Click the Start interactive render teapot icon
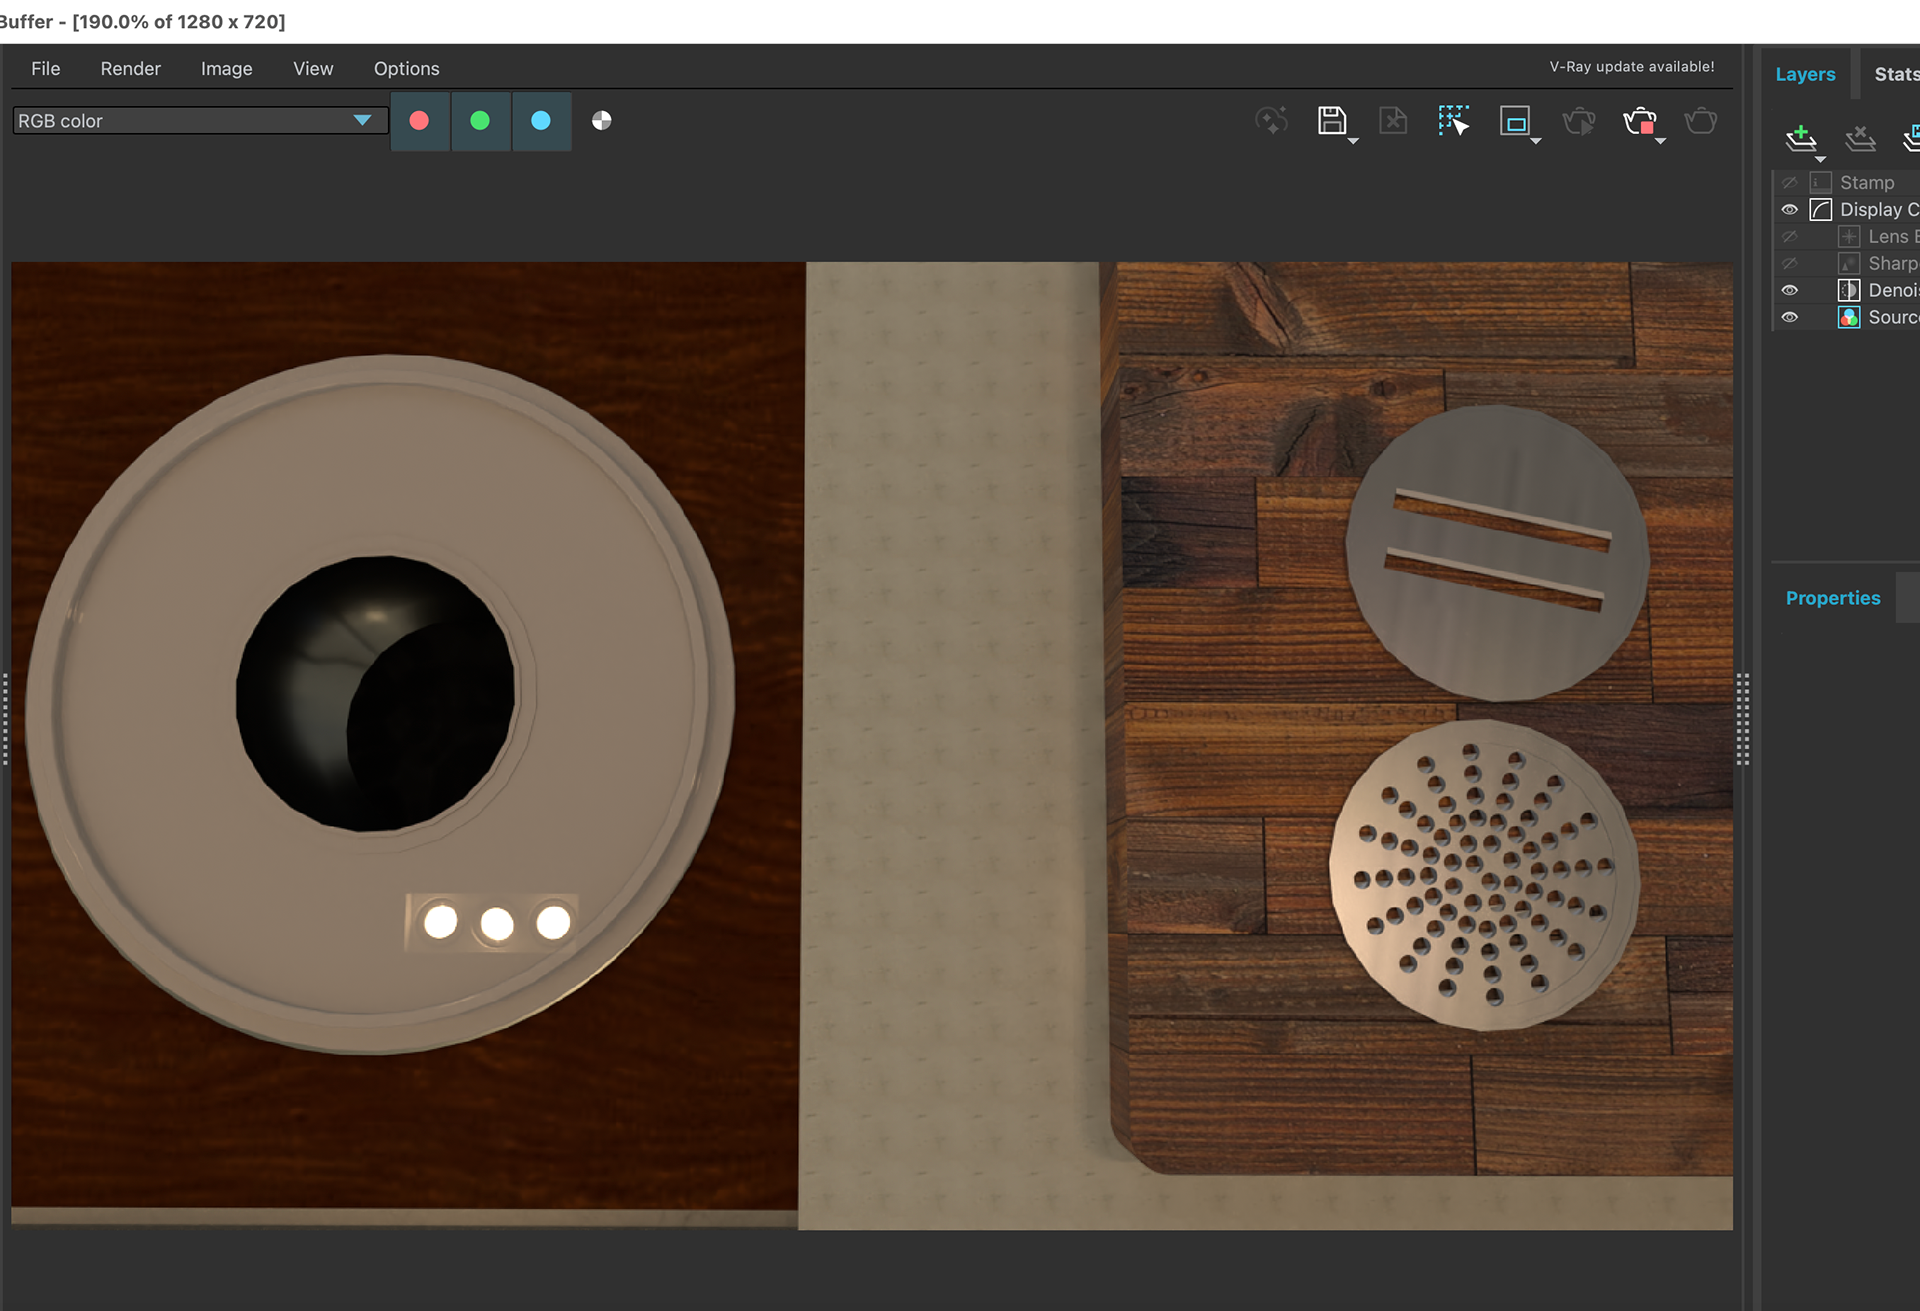The width and height of the screenshot is (1920, 1311). (1578, 121)
